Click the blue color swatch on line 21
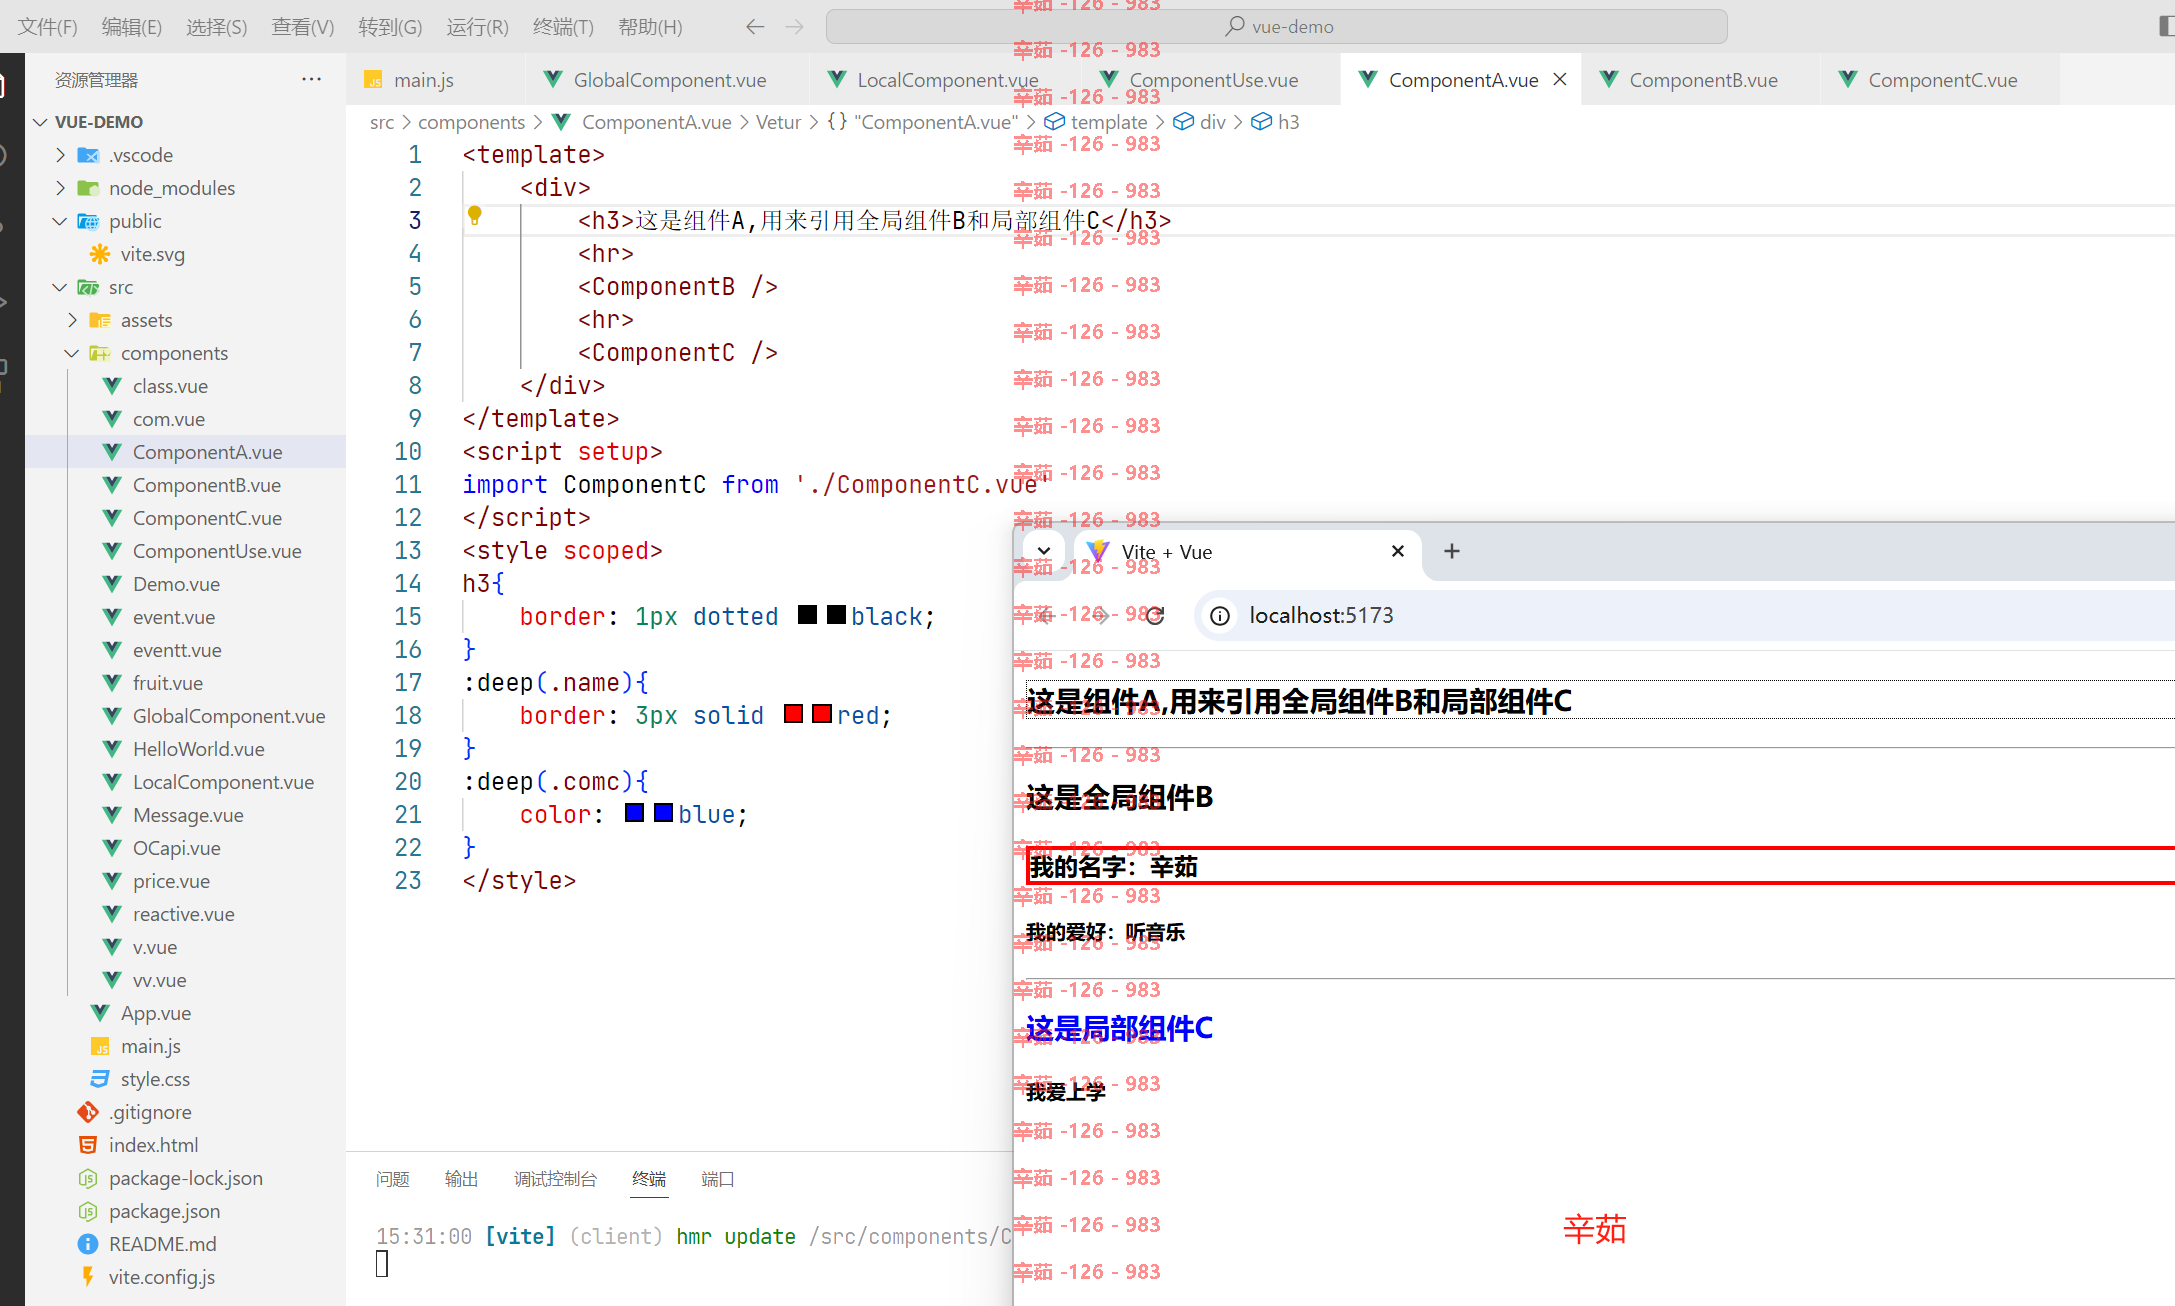This screenshot has height=1306, width=2175. [634, 813]
